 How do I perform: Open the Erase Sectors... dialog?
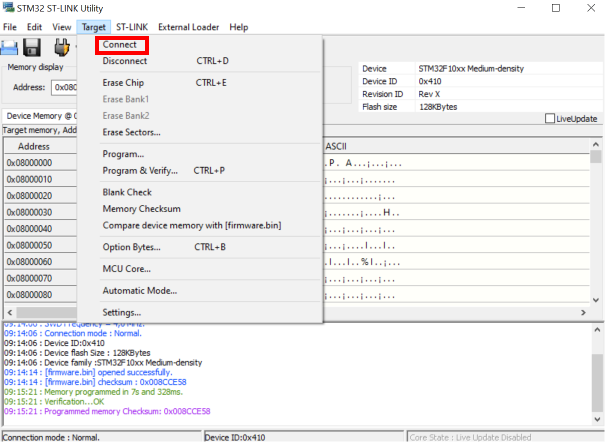(131, 132)
